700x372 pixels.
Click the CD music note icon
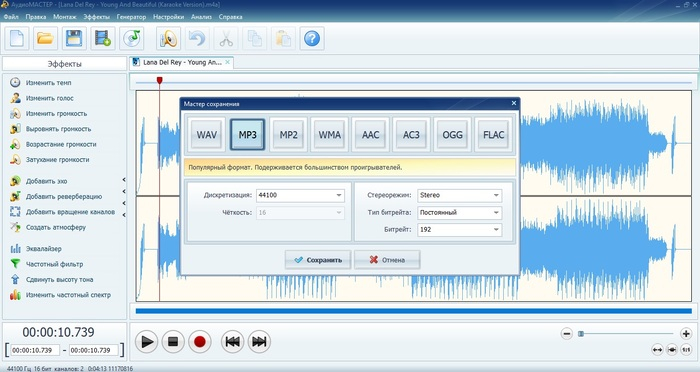point(131,38)
